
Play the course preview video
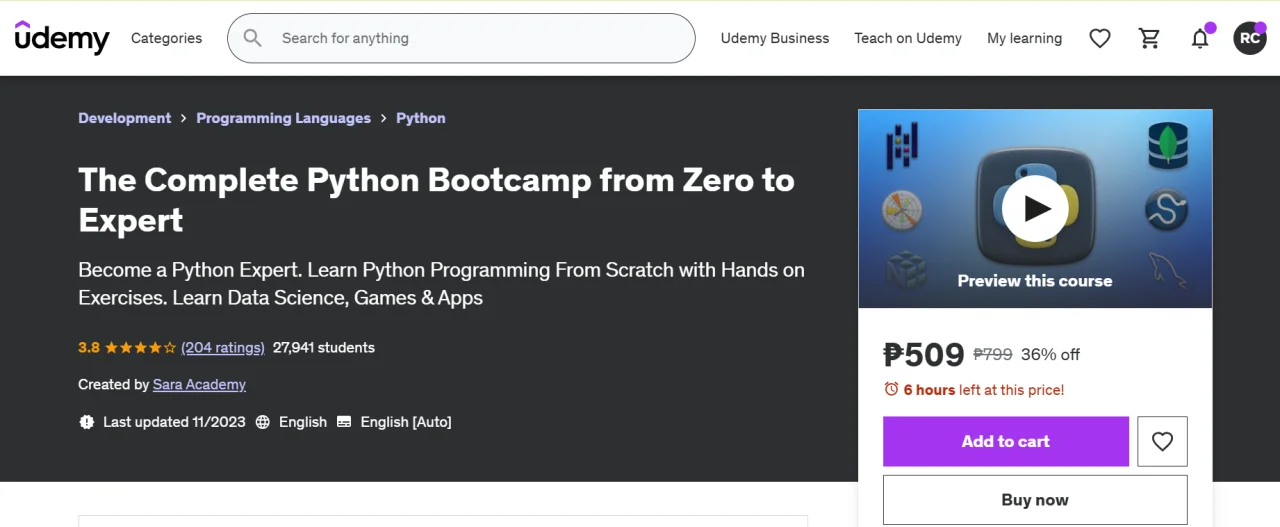click(1035, 208)
